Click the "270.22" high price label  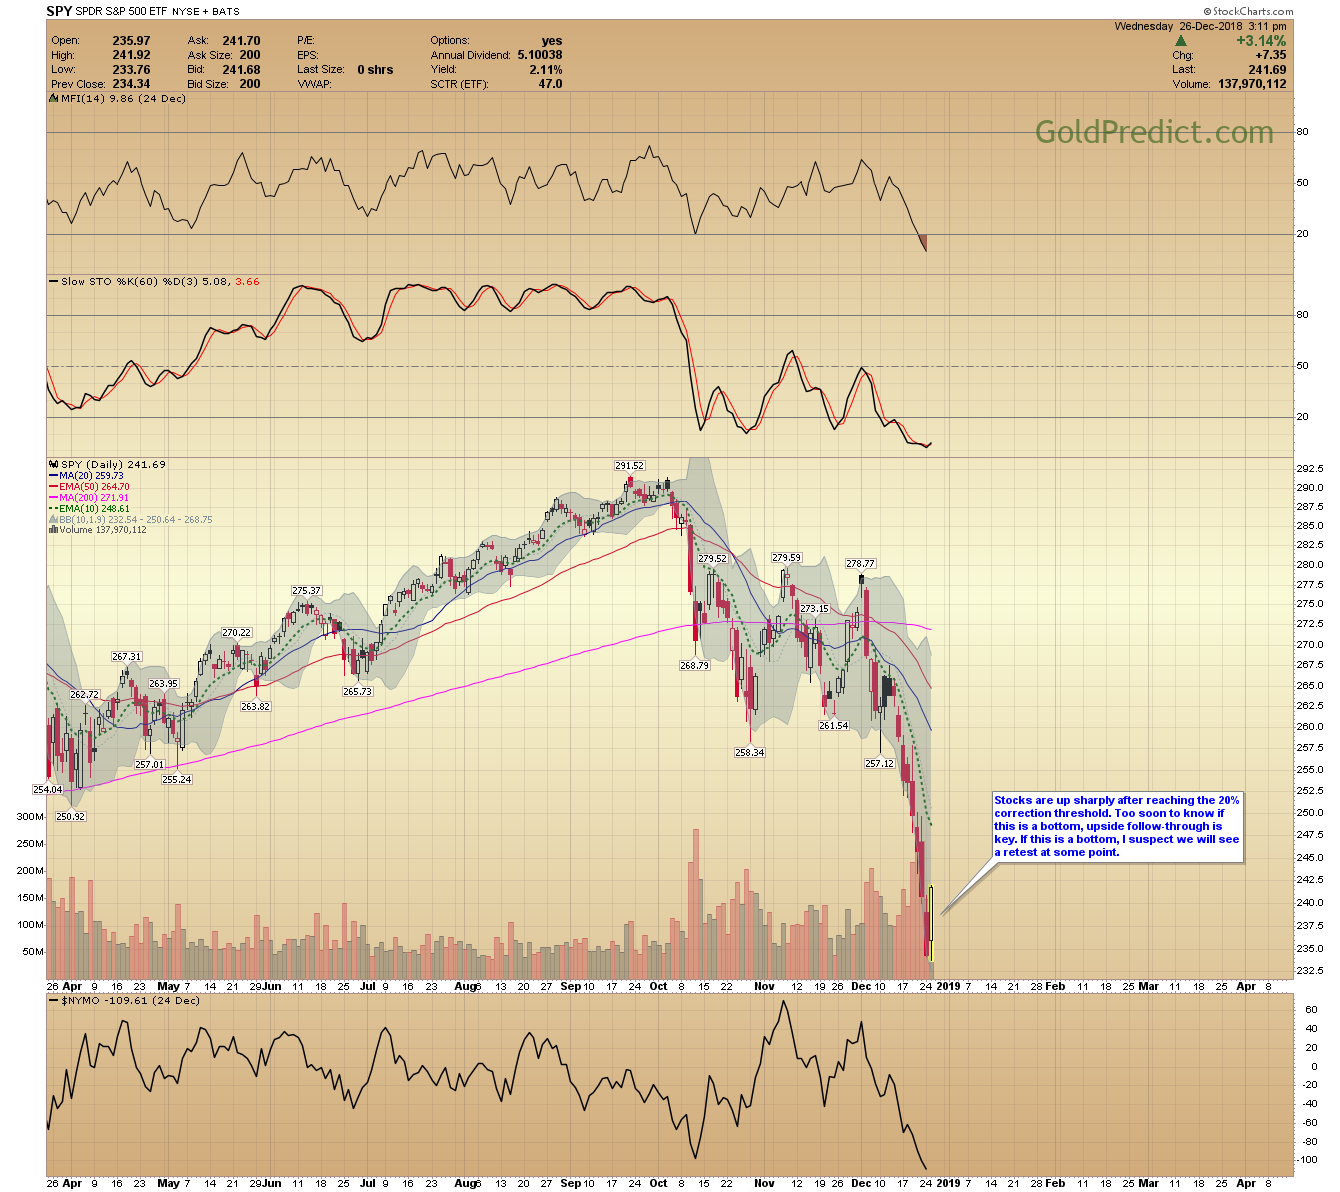coord(237,633)
